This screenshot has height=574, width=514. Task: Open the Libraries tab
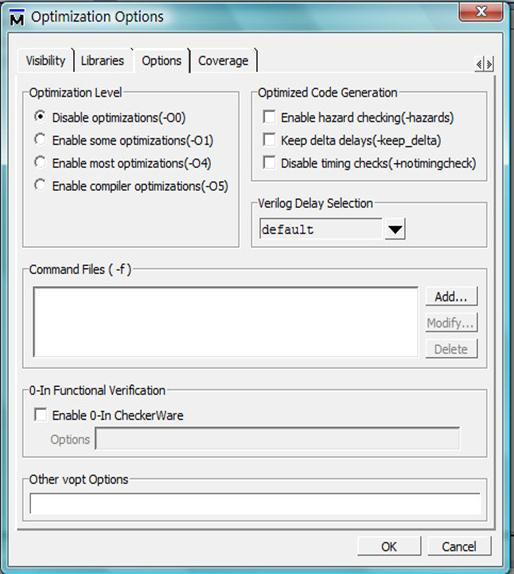(x=103, y=60)
